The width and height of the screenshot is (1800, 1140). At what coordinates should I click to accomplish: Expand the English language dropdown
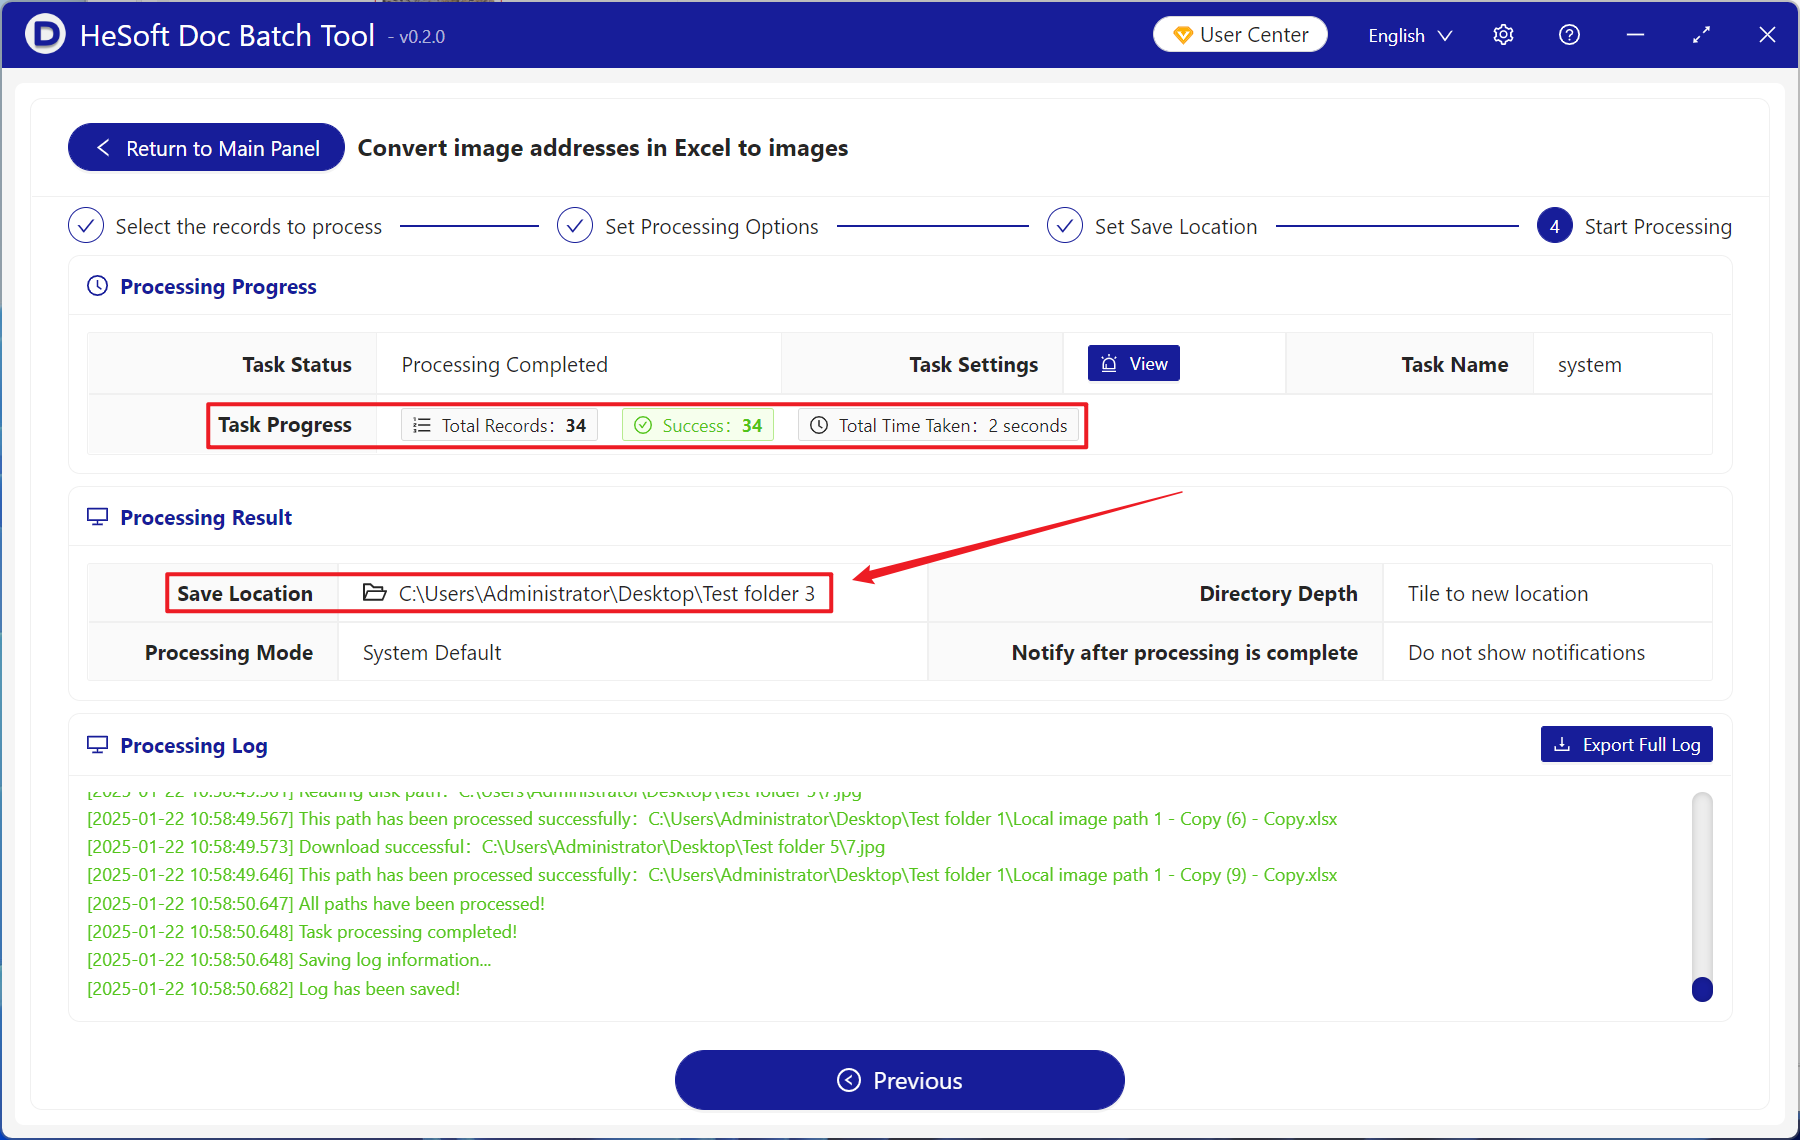(1409, 35)
